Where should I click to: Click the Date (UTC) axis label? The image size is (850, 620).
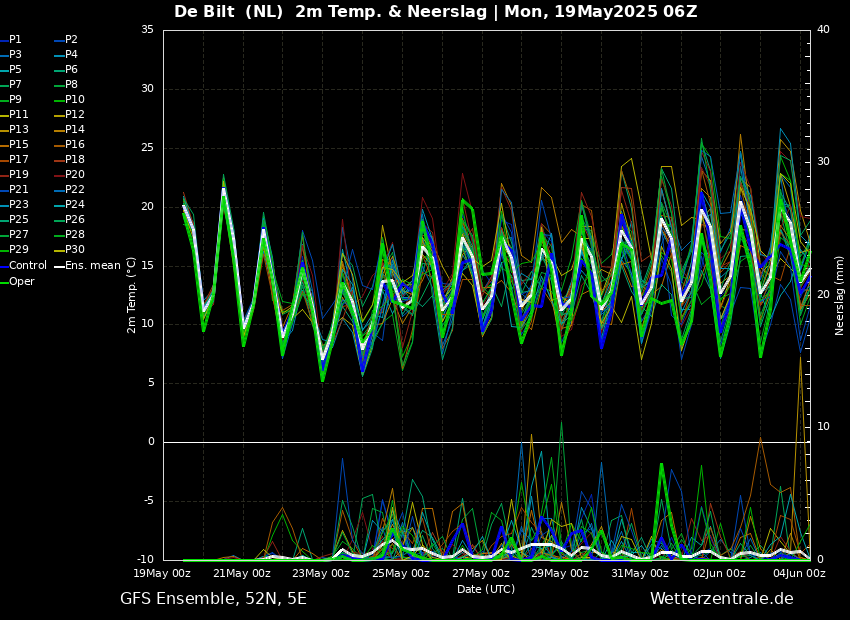coord(486,590)
